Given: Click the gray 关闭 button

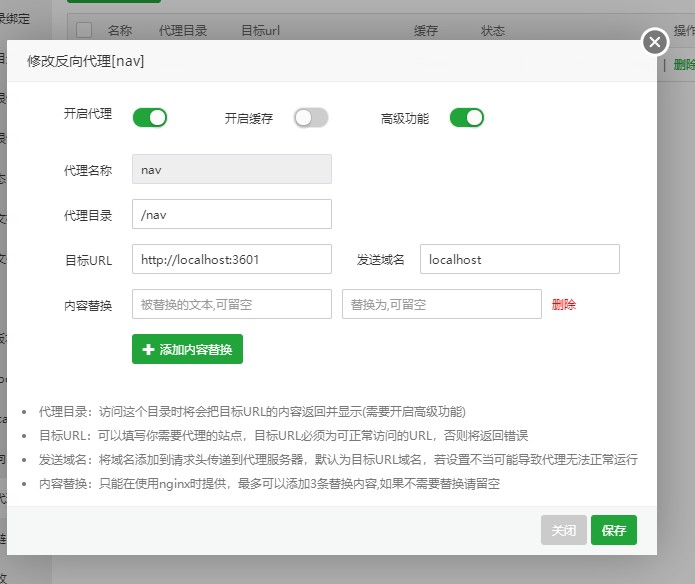Looking at the screenshot, I should [x=563, y=530].
